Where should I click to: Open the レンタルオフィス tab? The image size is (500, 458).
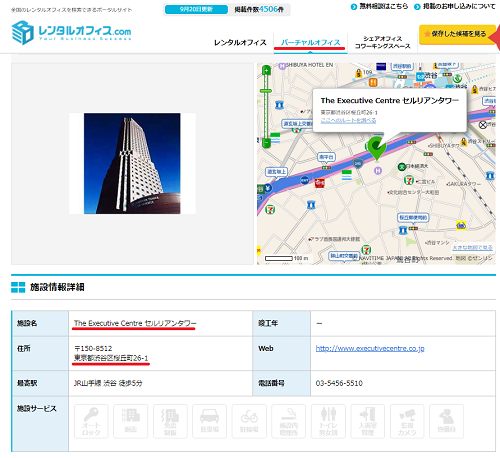pos(240,43)
